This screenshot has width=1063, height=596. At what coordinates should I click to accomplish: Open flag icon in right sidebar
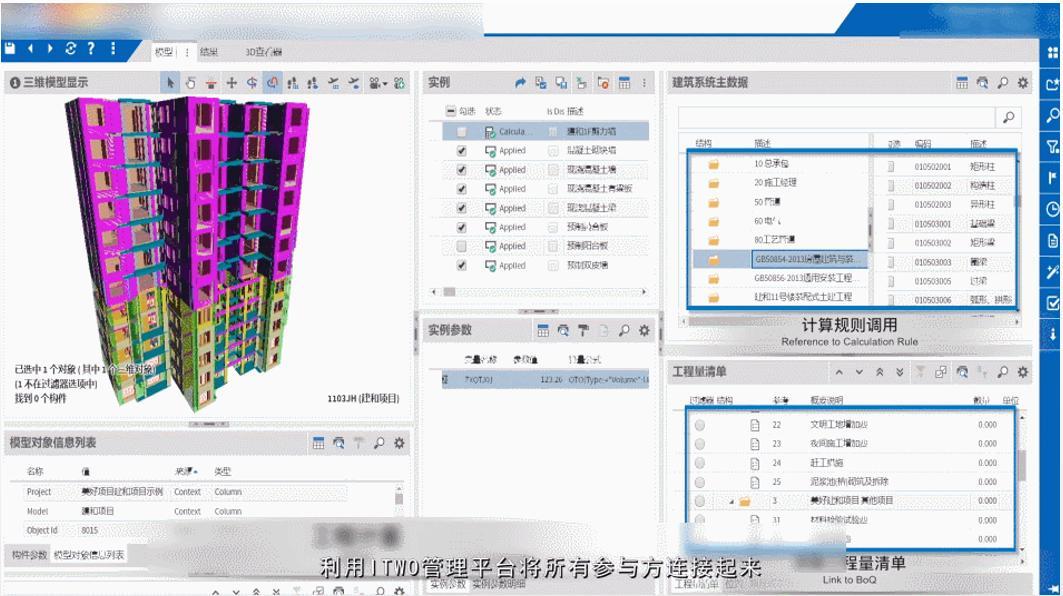(x=1053, y=178)
